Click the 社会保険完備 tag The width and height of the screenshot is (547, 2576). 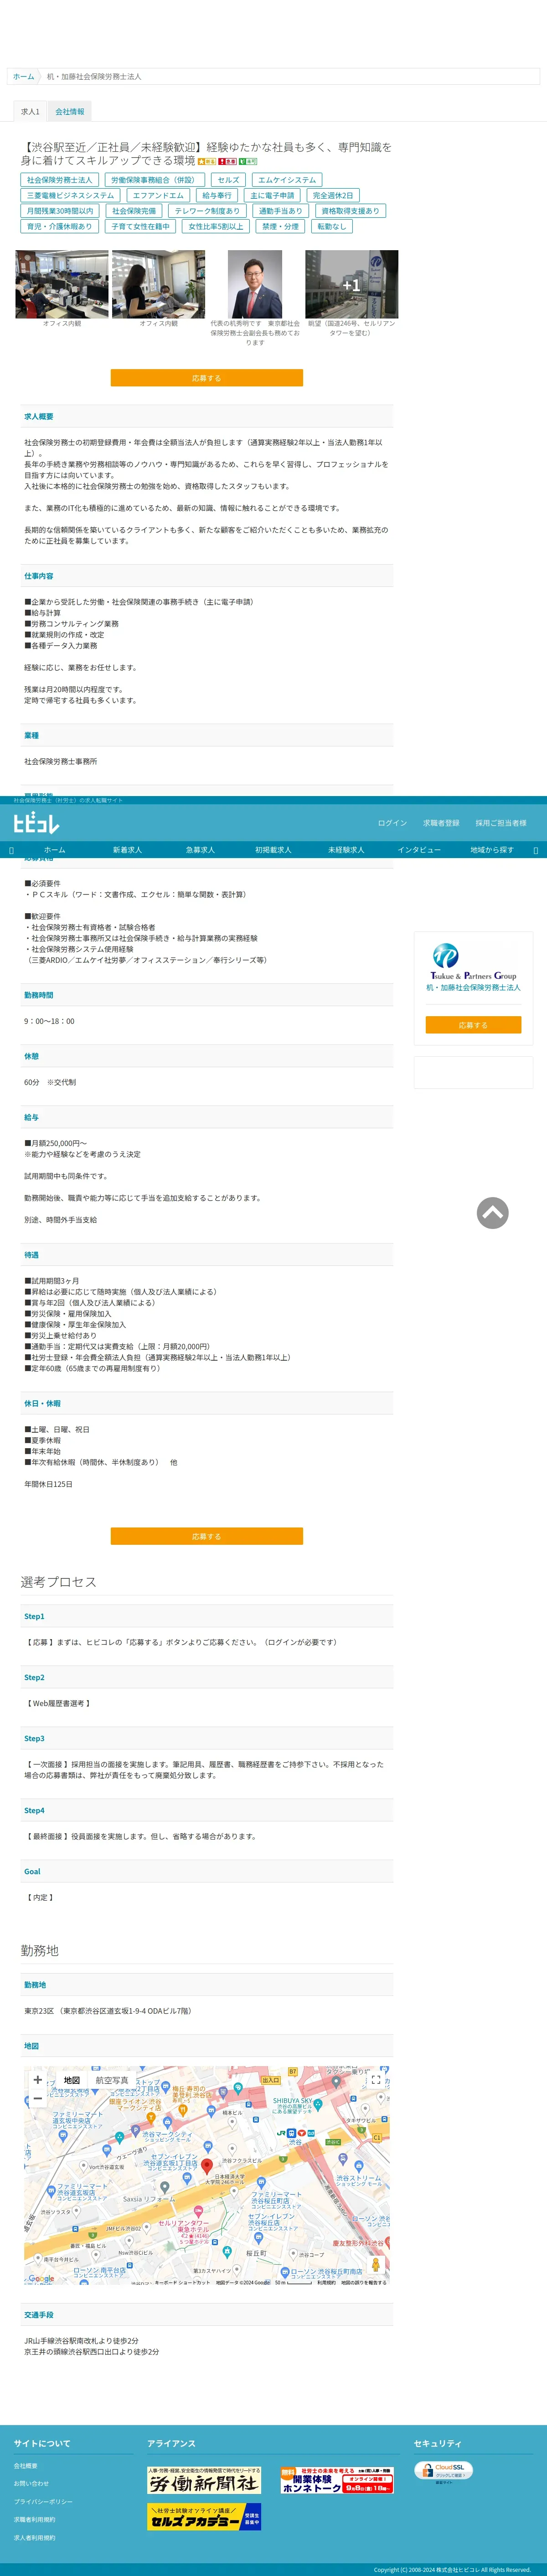pos(134,211)
